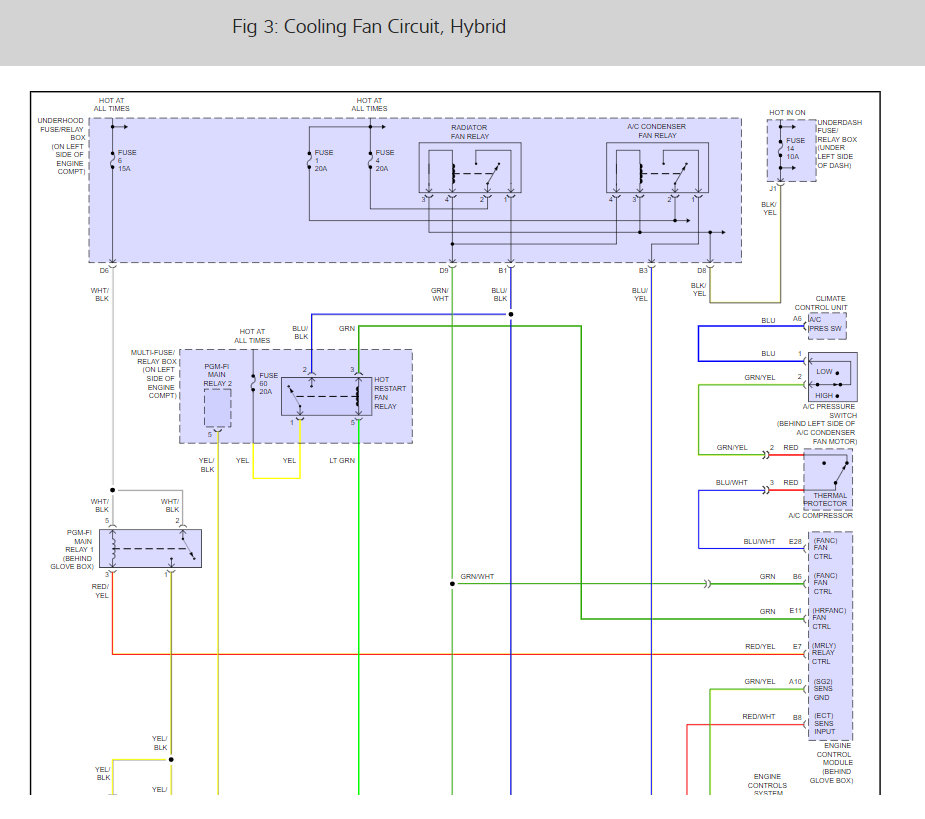Select the RADIATOR FAN RELAY label
This screenshot has height=819, width=925.
tap(470, 132)
